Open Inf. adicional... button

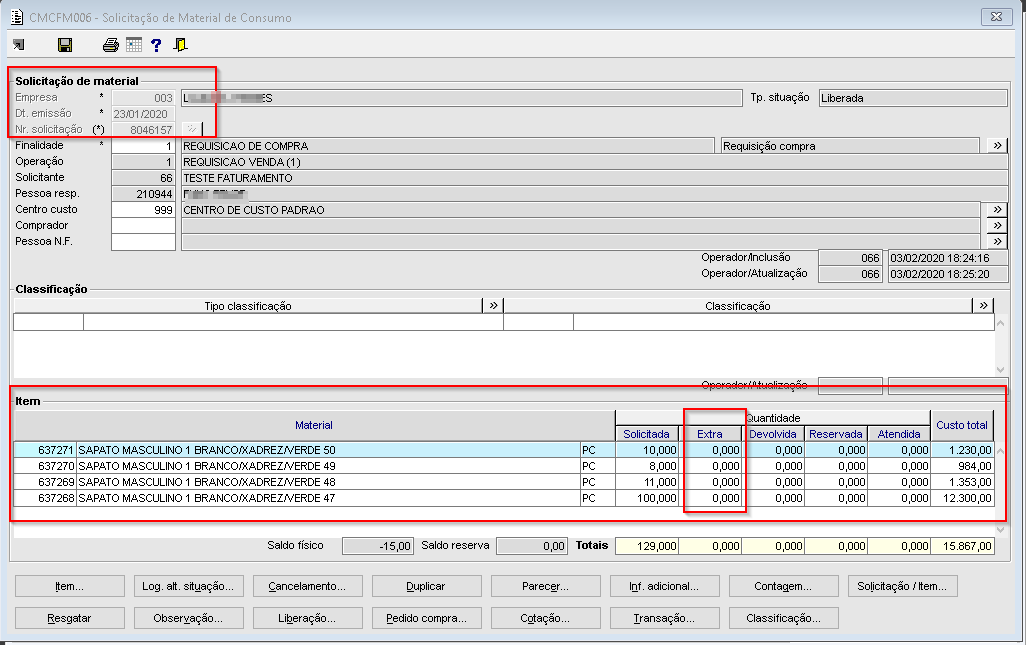click(x=665, y=586)
